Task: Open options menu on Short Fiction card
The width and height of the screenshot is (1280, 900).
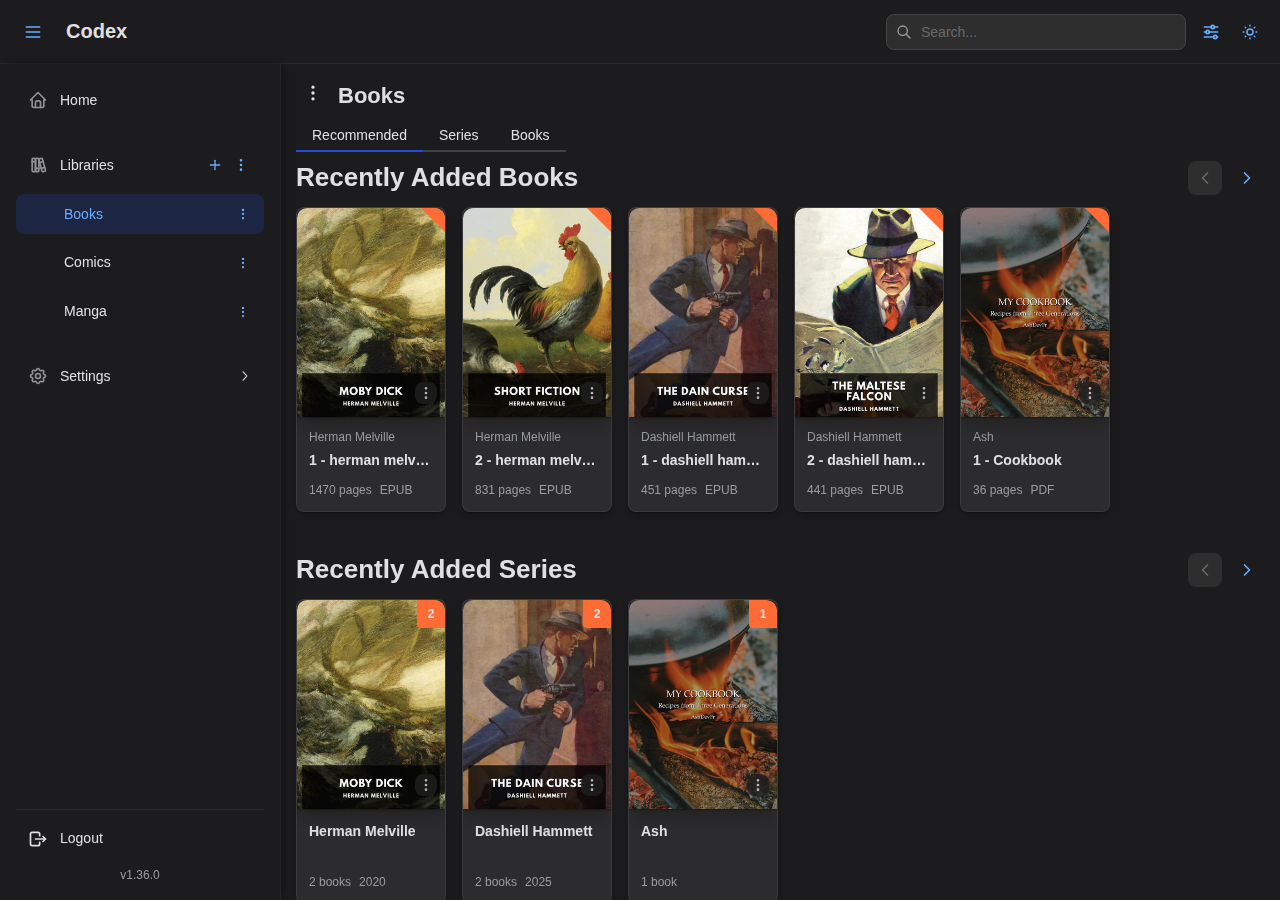Action: (592, 393)
